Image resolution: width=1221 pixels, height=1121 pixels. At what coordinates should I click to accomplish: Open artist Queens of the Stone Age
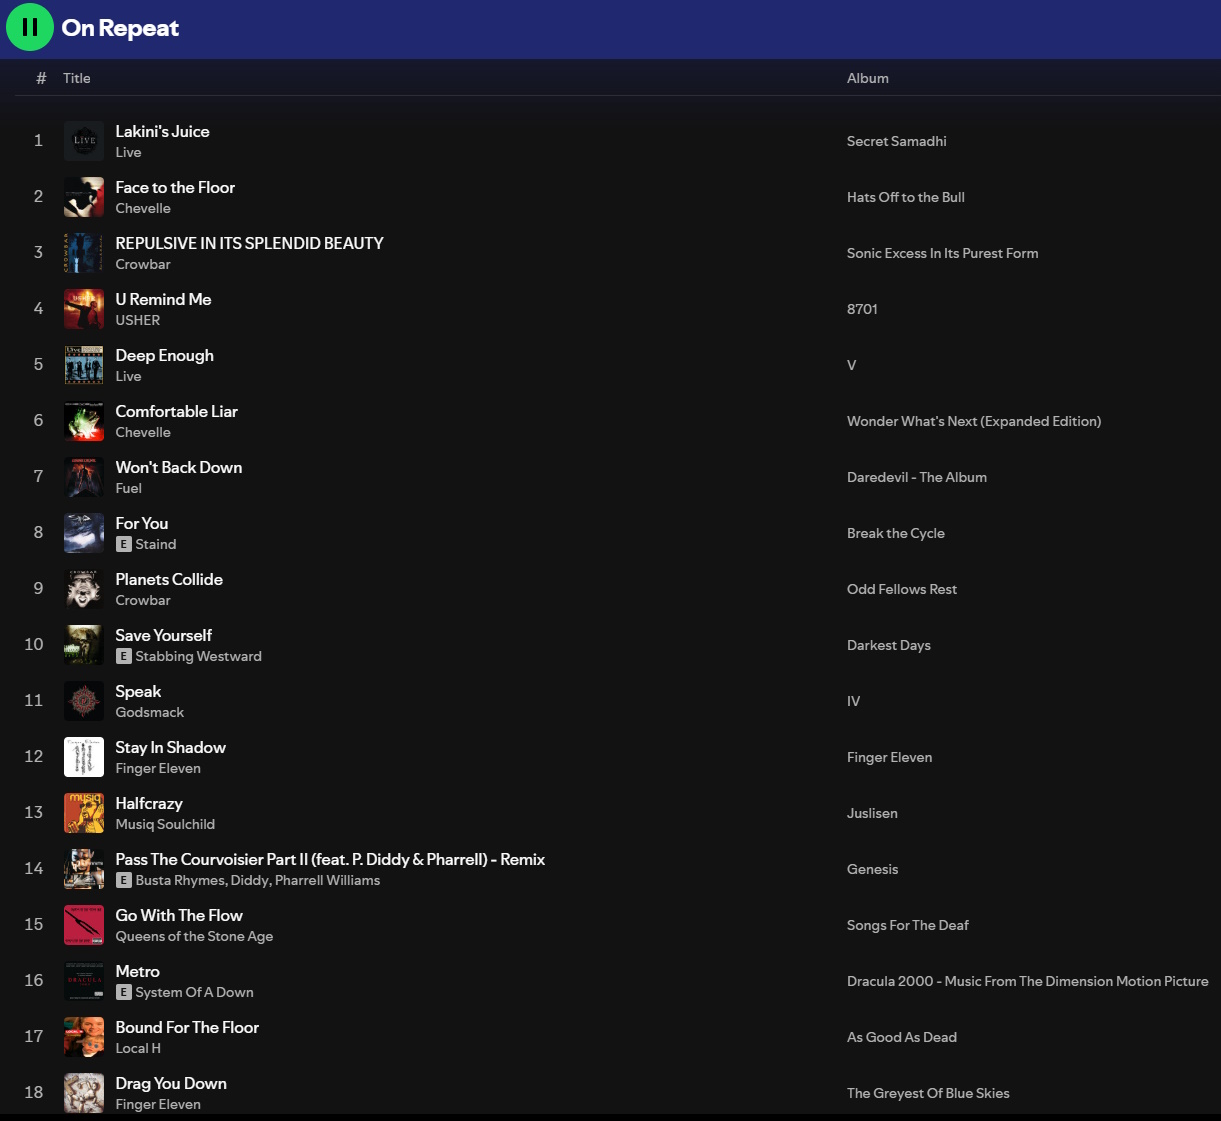click(194, 936)
